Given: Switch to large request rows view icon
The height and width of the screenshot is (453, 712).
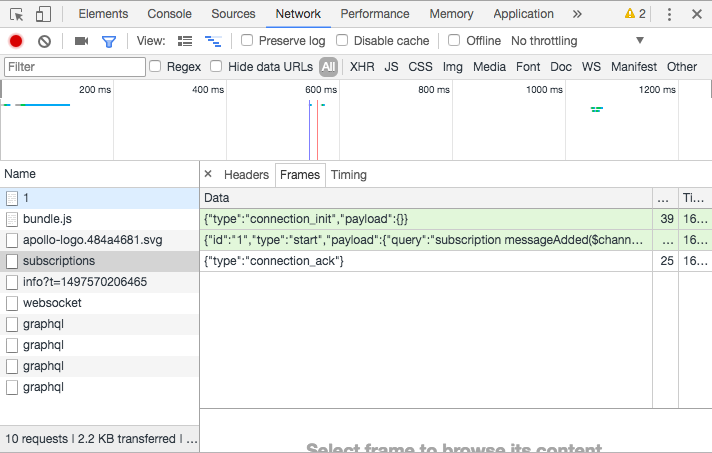Looking at the screenshot, I should tap(185, 41).
